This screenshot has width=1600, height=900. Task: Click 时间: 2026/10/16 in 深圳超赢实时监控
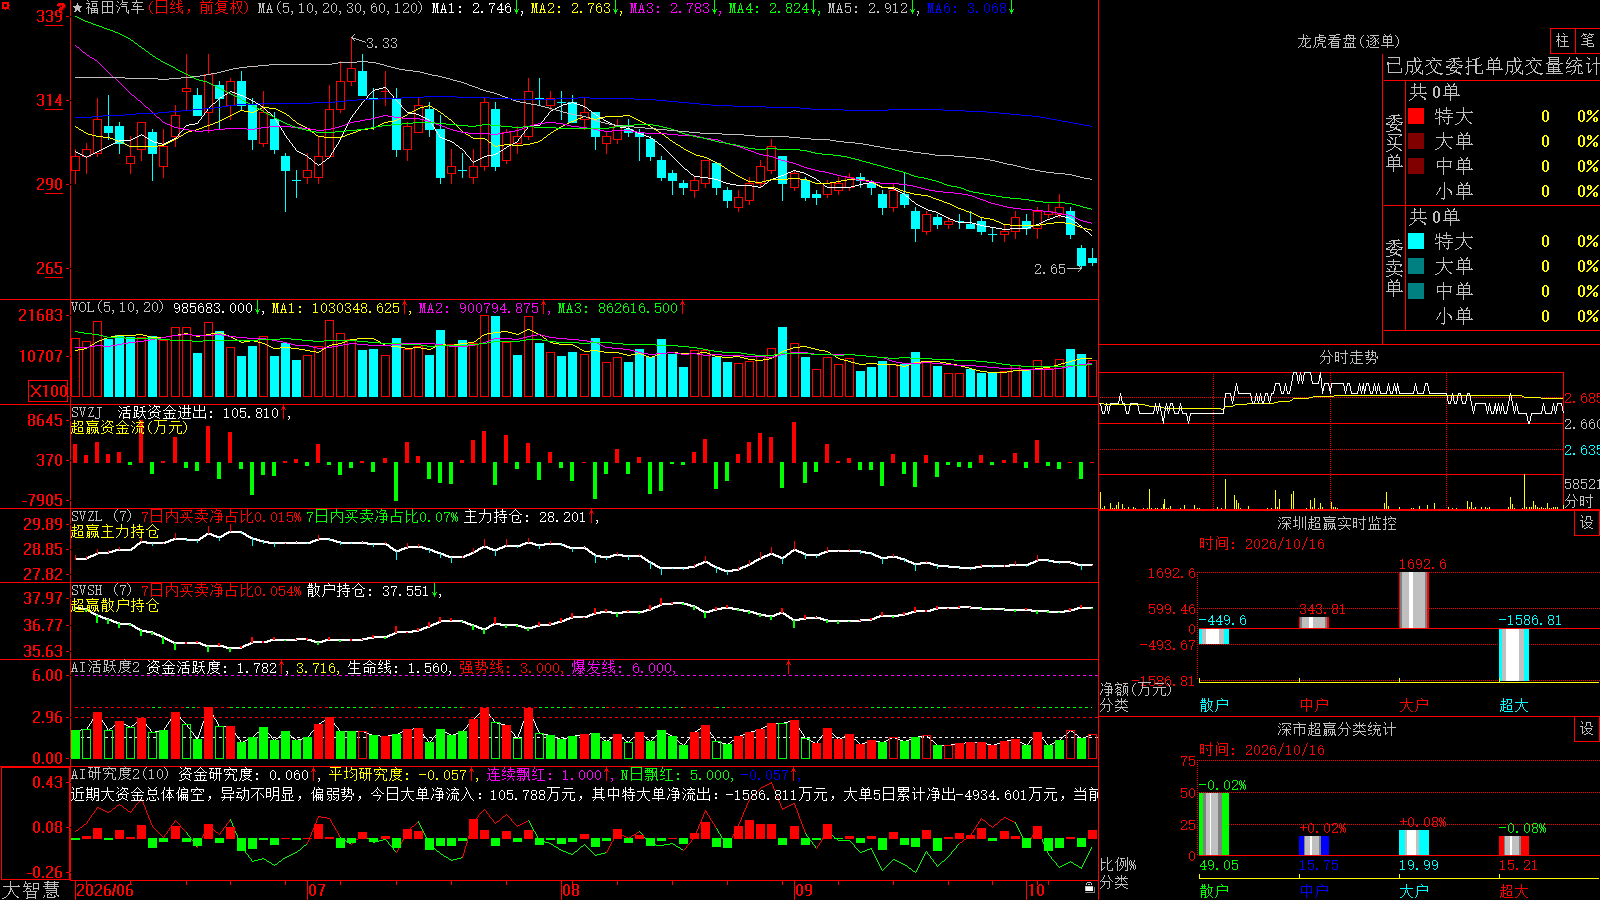(x=1262, y=544)
